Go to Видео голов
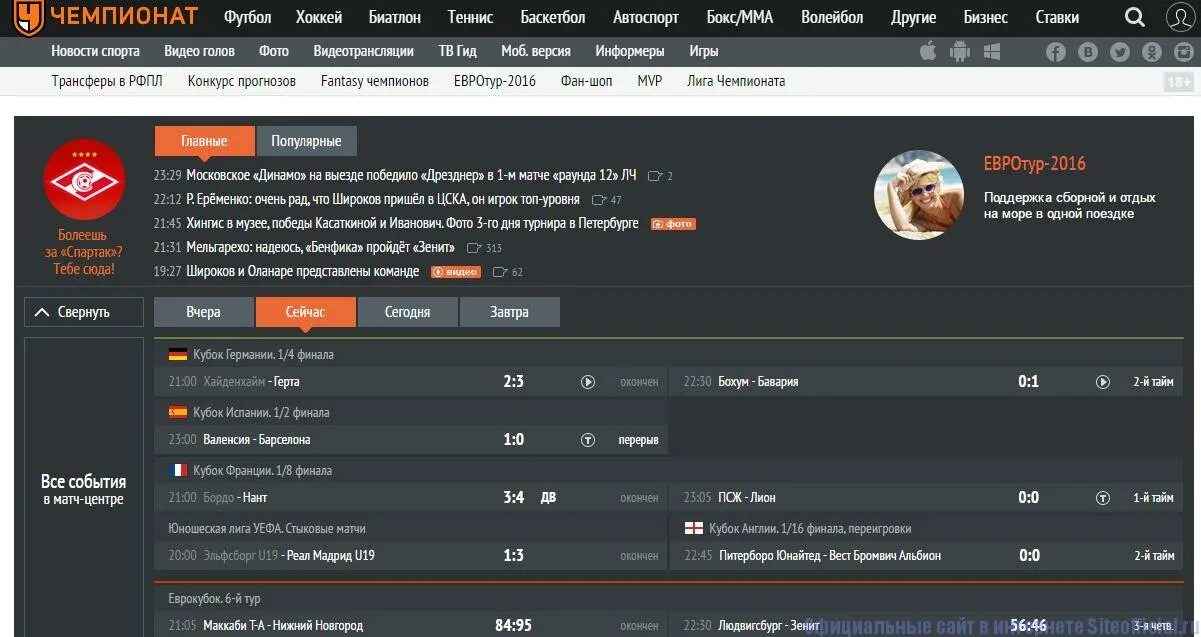1201x637 pixels. (x=200, y=51)
